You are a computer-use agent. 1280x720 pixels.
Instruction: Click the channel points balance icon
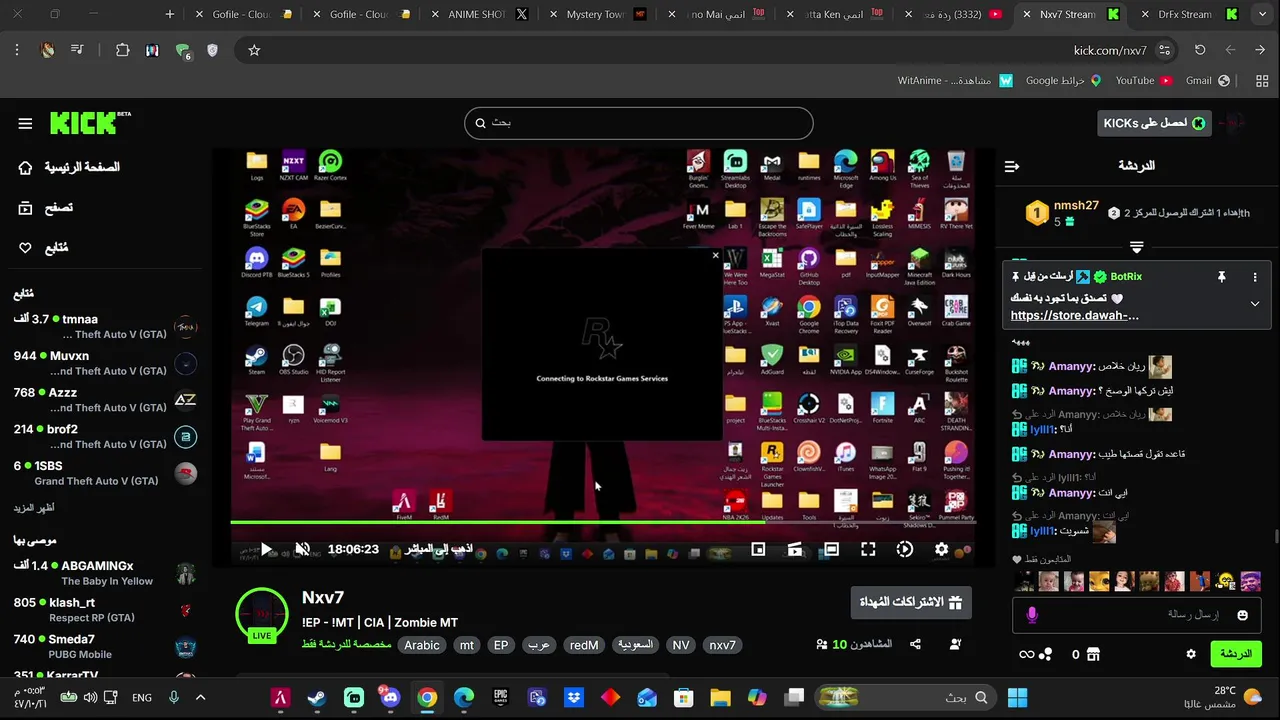pos(1046,654)
